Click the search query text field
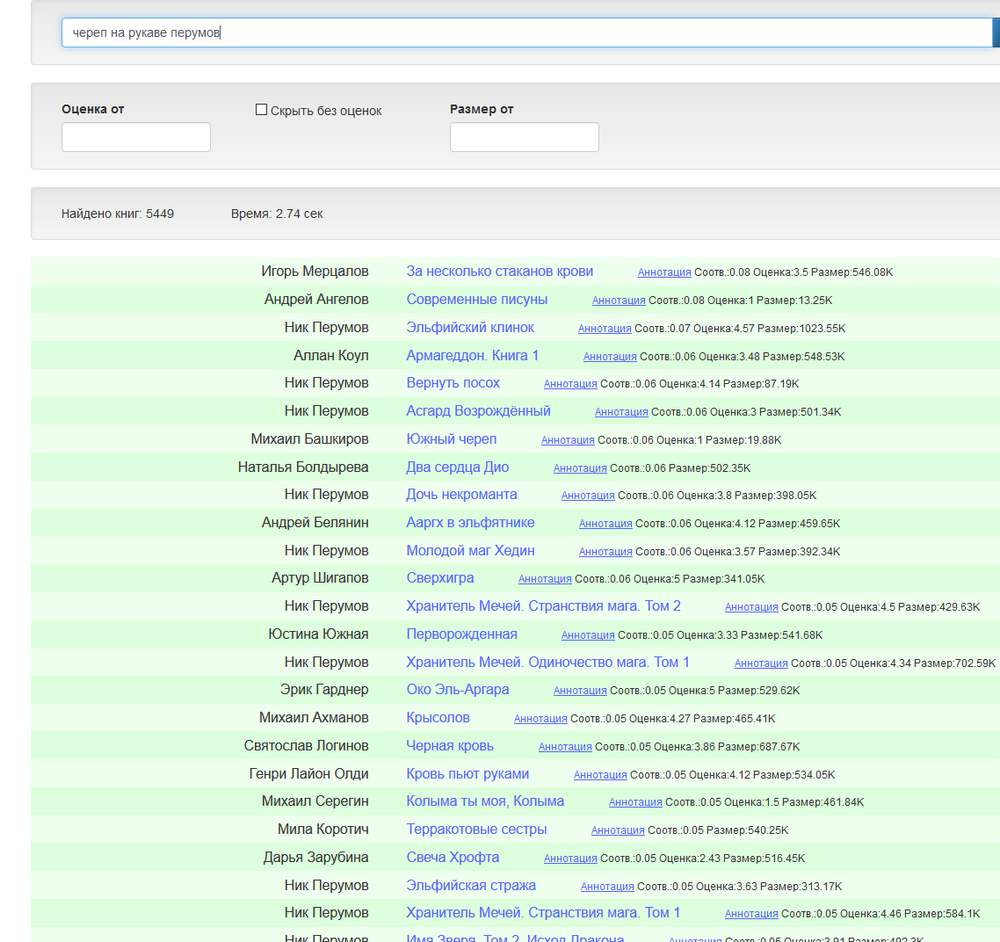The height and width of the screenshot is (942, 1000). (525, 33)
